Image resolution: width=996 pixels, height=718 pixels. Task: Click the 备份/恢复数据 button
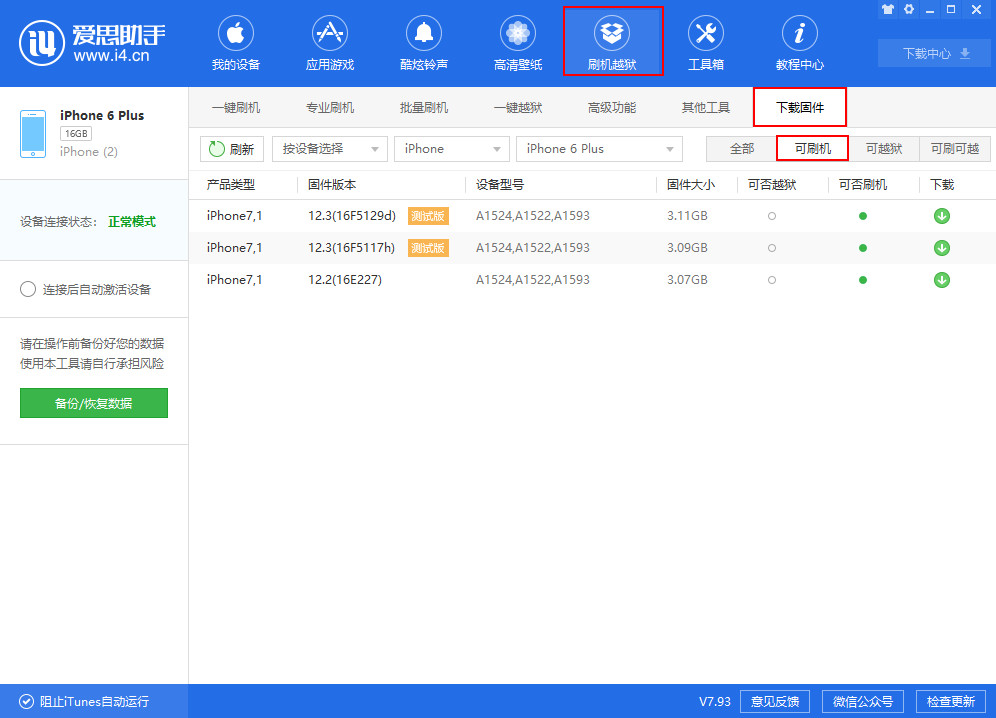tap(93, 403)
